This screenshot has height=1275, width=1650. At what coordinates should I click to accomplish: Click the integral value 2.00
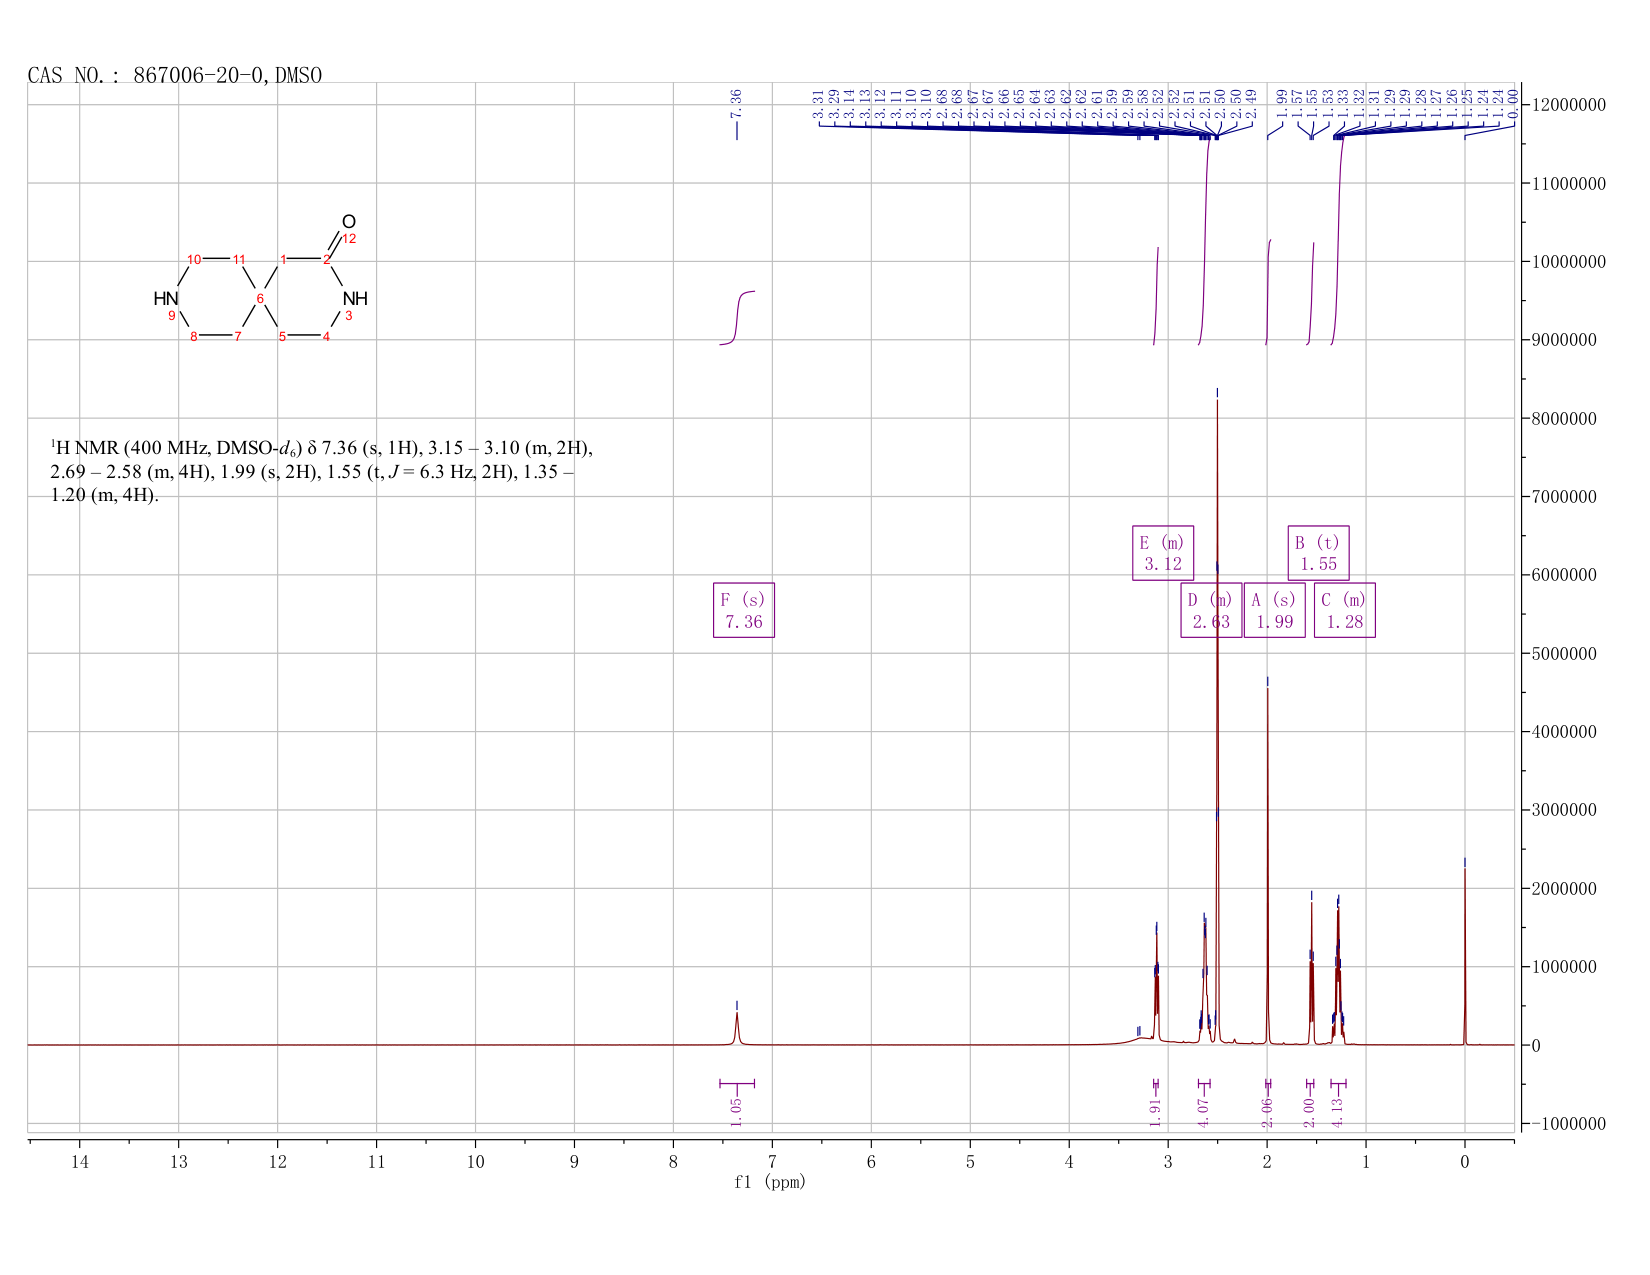tap(1310, 1112)
